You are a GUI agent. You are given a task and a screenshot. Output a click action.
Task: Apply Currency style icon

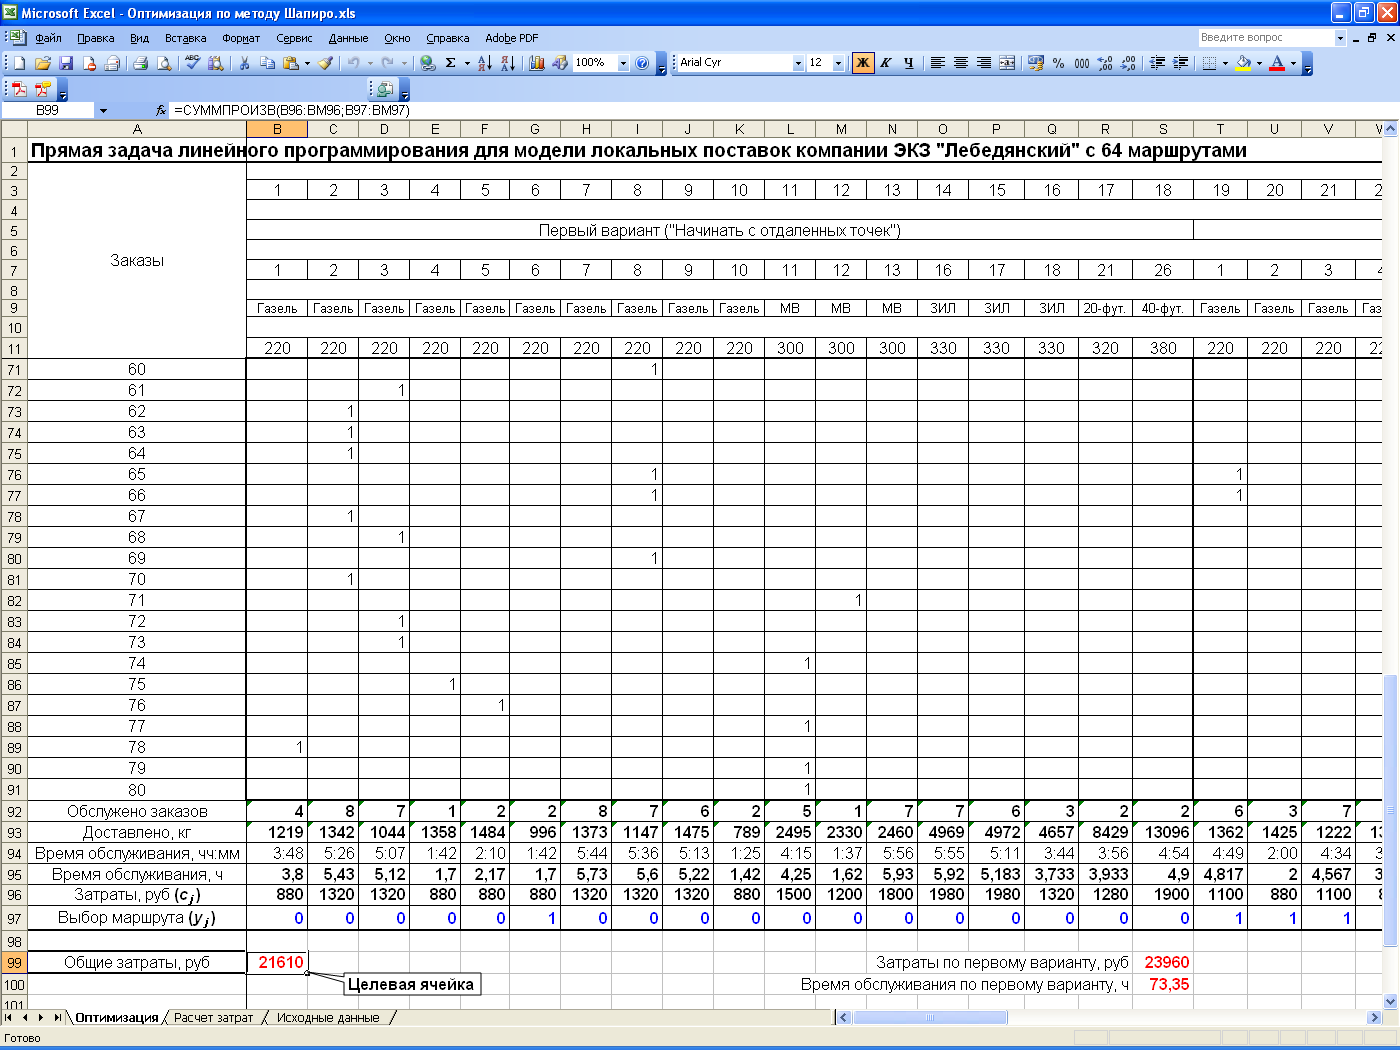pos(1035,63)
